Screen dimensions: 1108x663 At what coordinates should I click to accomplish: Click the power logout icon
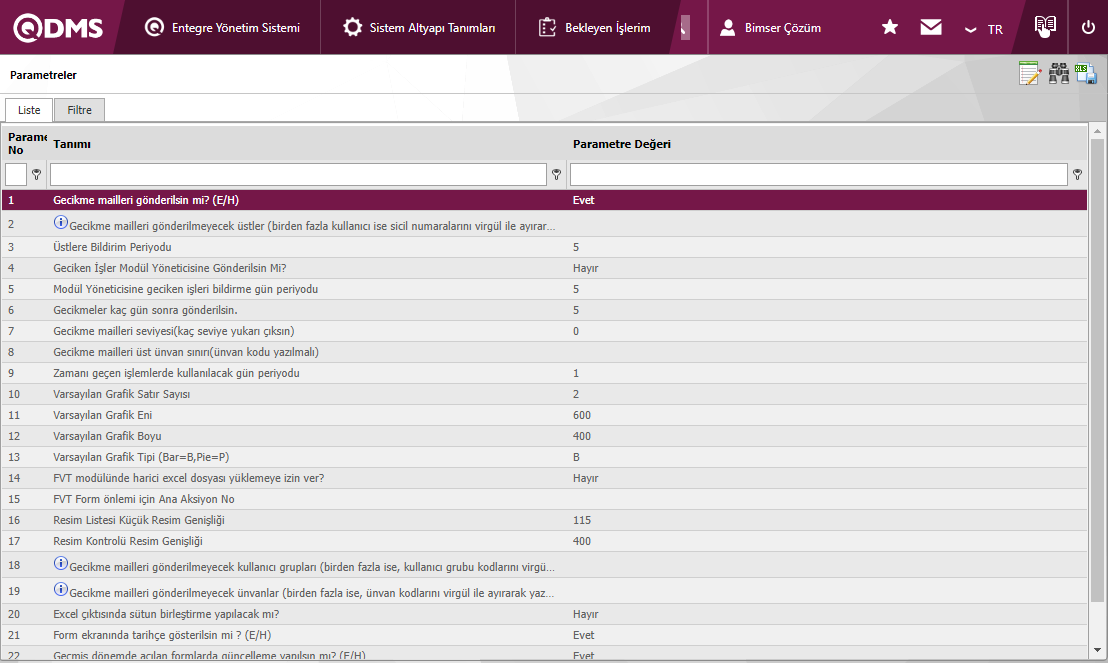tap(1088, 28)
